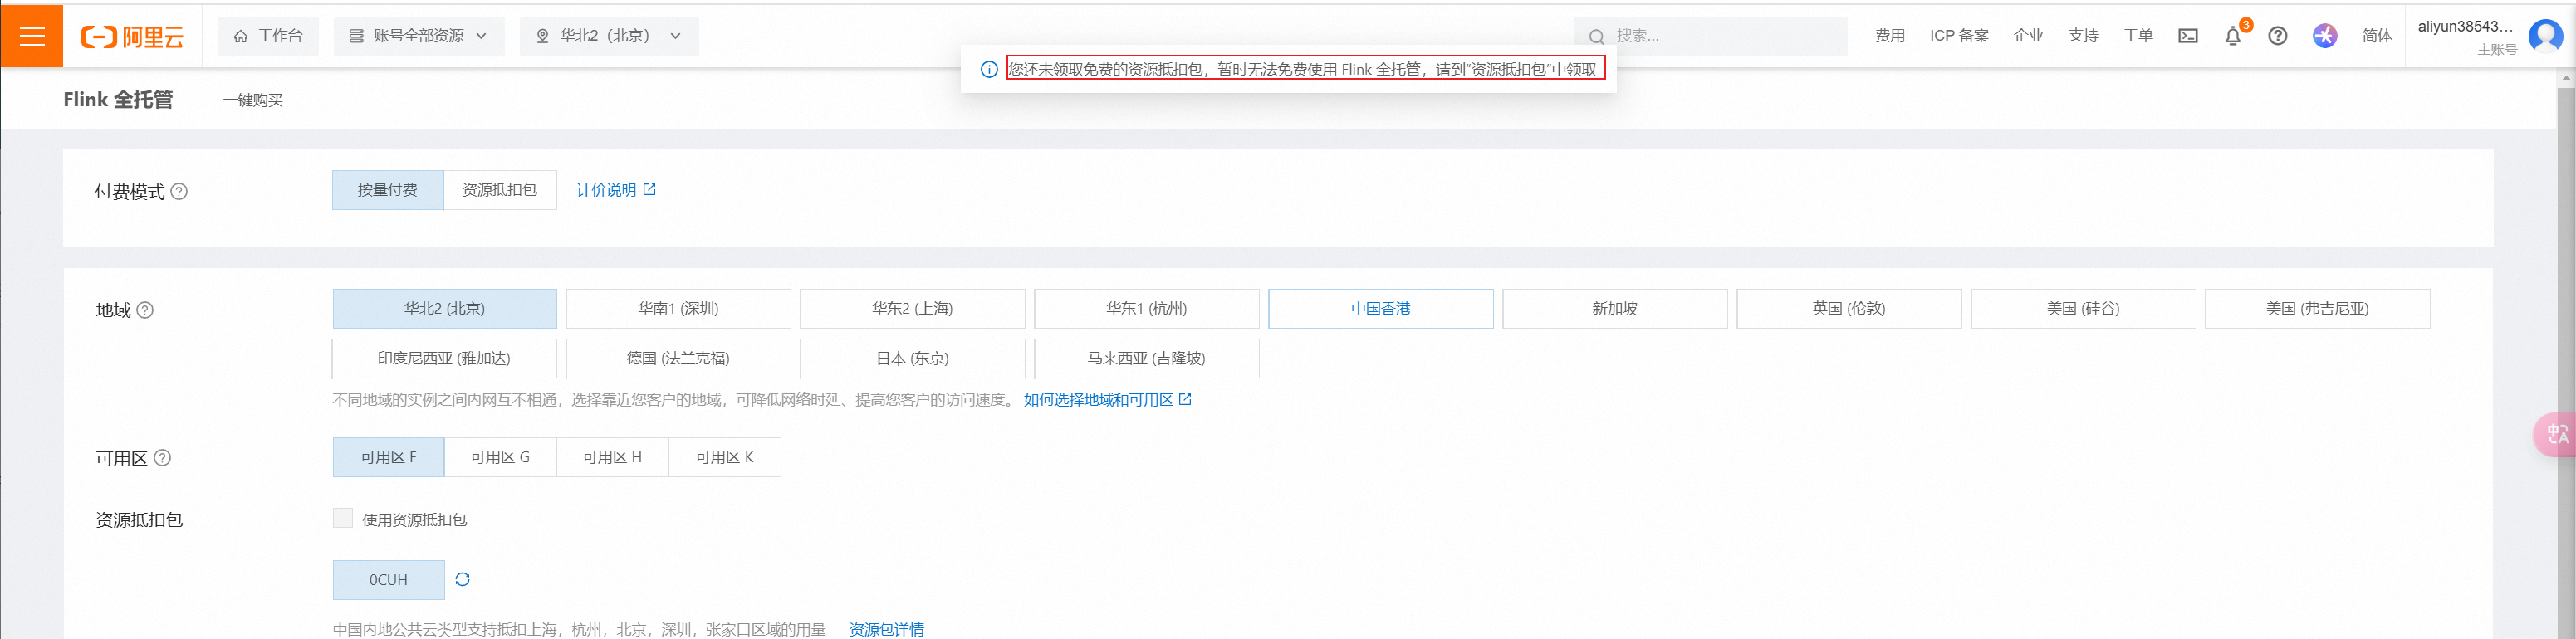Show help for 付费模式
2576x639 pixels.
coord(179,191)
